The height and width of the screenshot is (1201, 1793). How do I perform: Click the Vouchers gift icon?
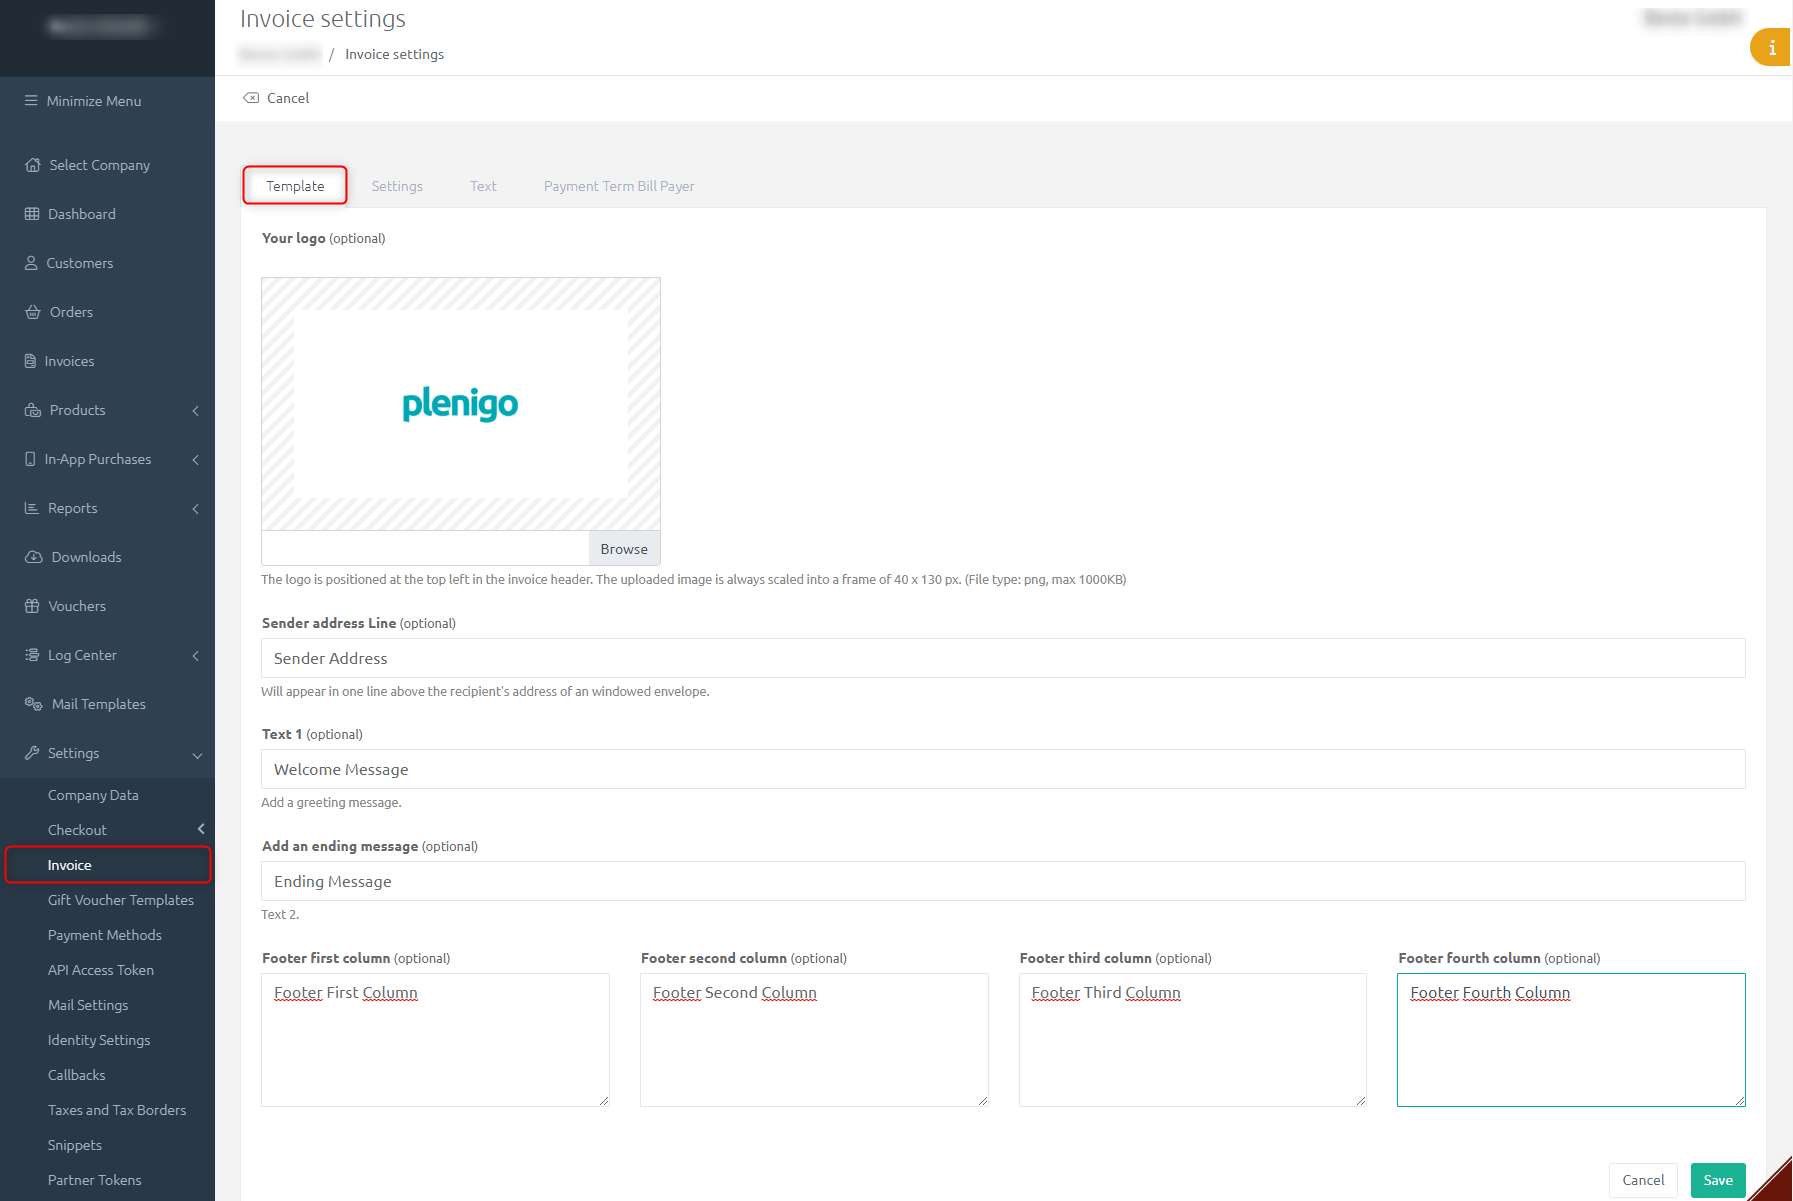32,606
